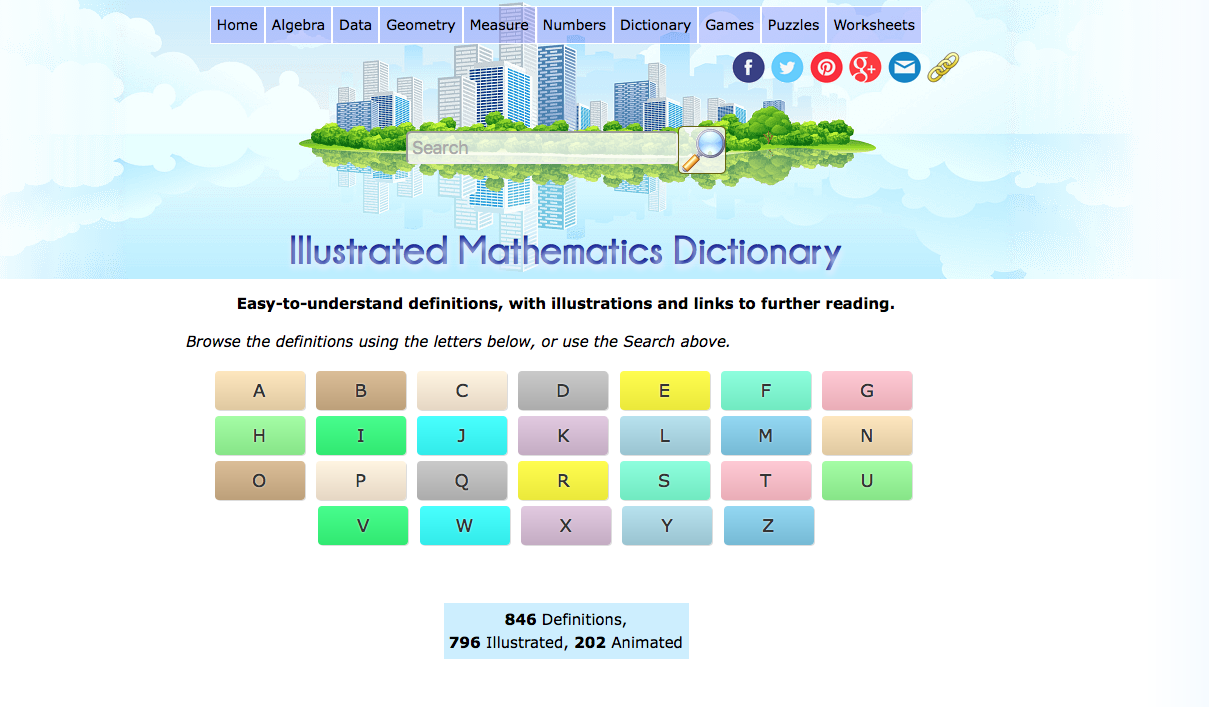Image resolution: width=1209 pixels, height=707 pixels.
Task: Pin this page to Pinterest
Action: 826,67
